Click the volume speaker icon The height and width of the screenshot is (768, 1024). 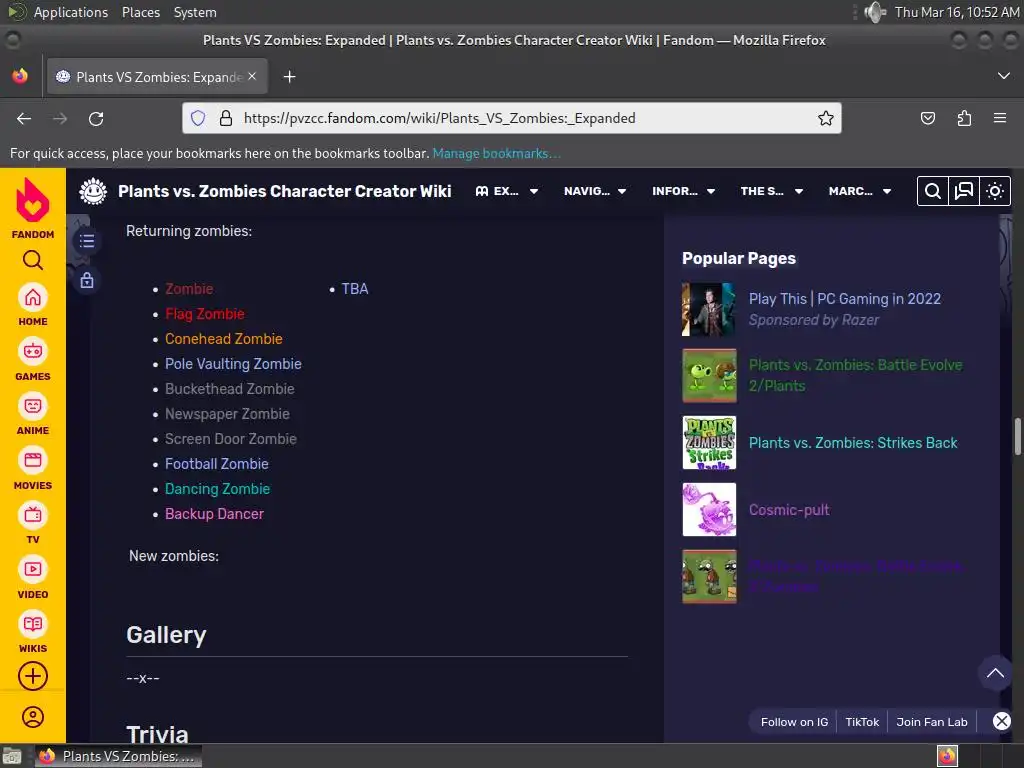874,12
